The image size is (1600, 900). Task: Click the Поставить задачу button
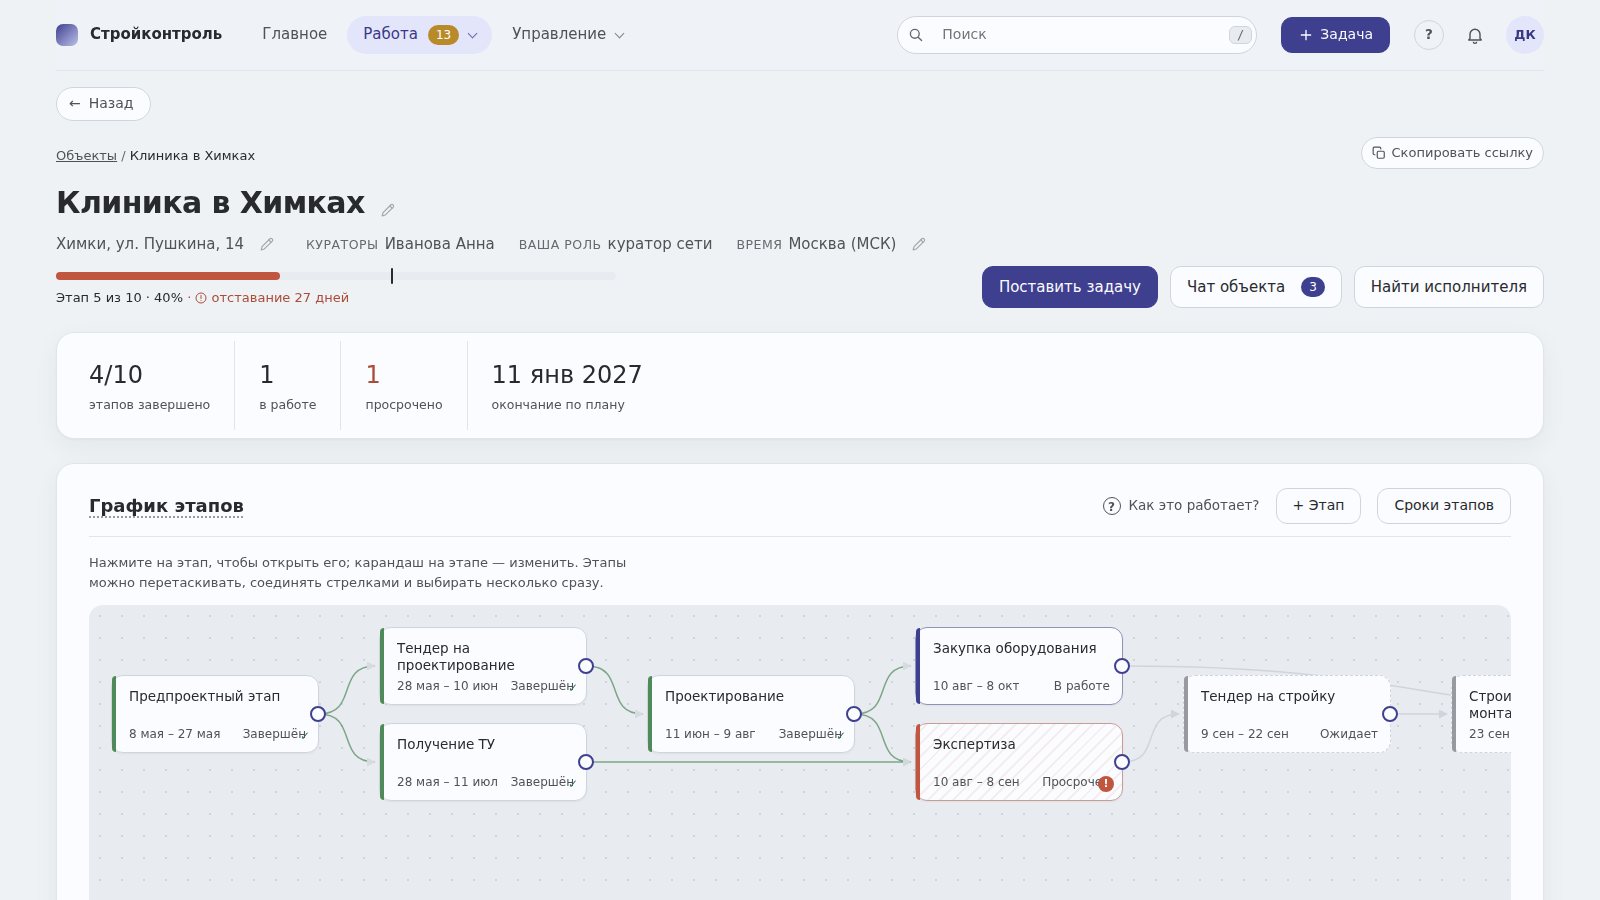pos(1069,287)
